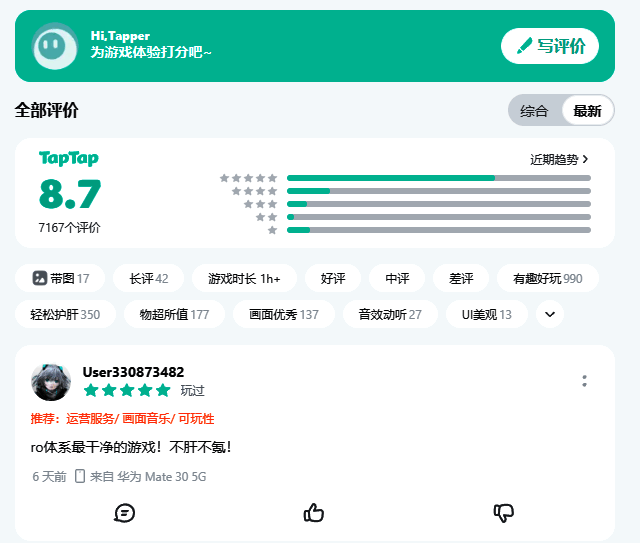
Task: Click the 8.7 rating score
Action: point(70,194)
